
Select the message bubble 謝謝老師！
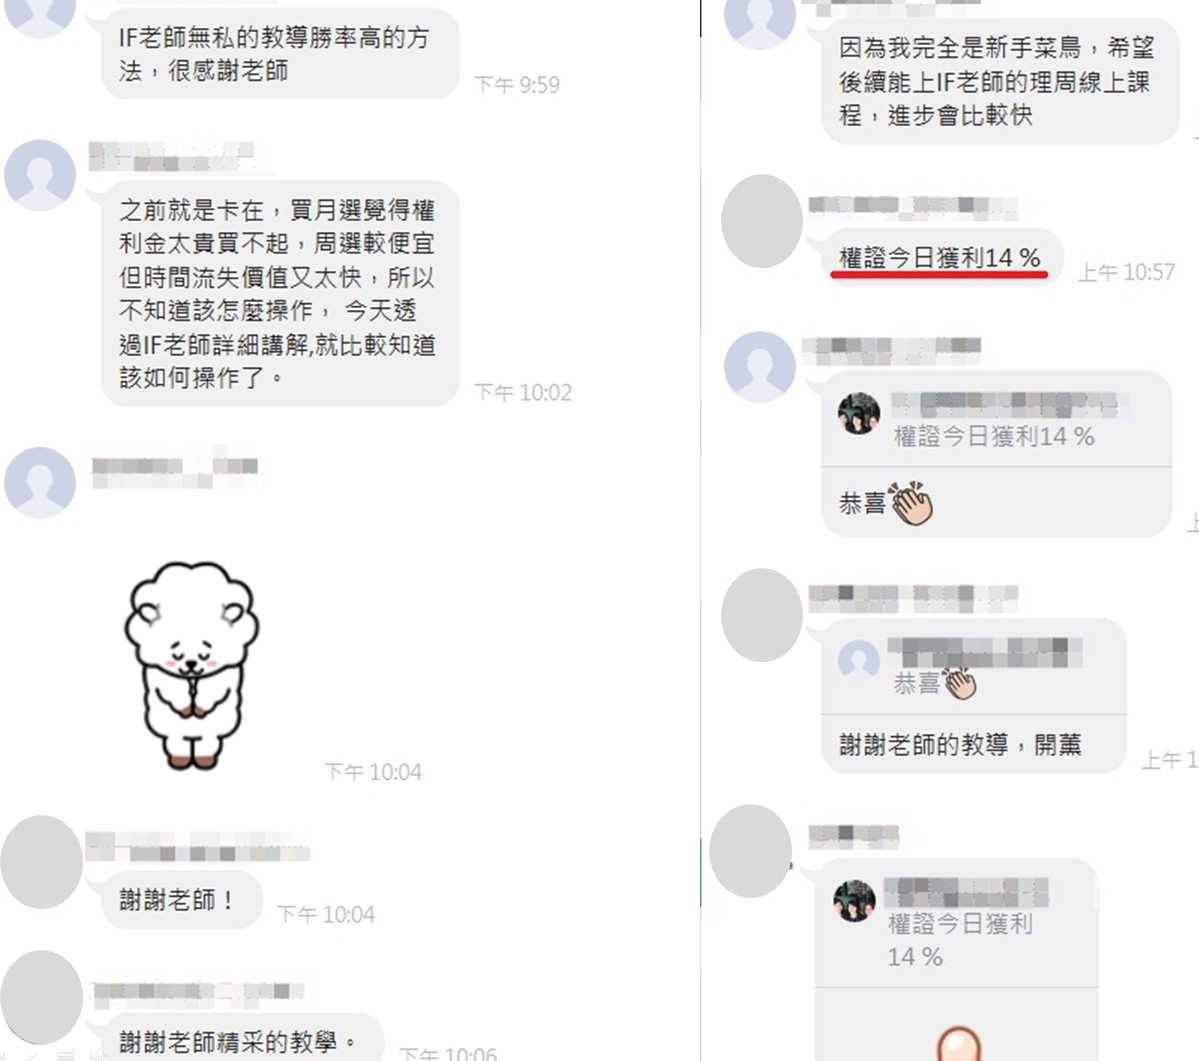(x=182, y=900)
